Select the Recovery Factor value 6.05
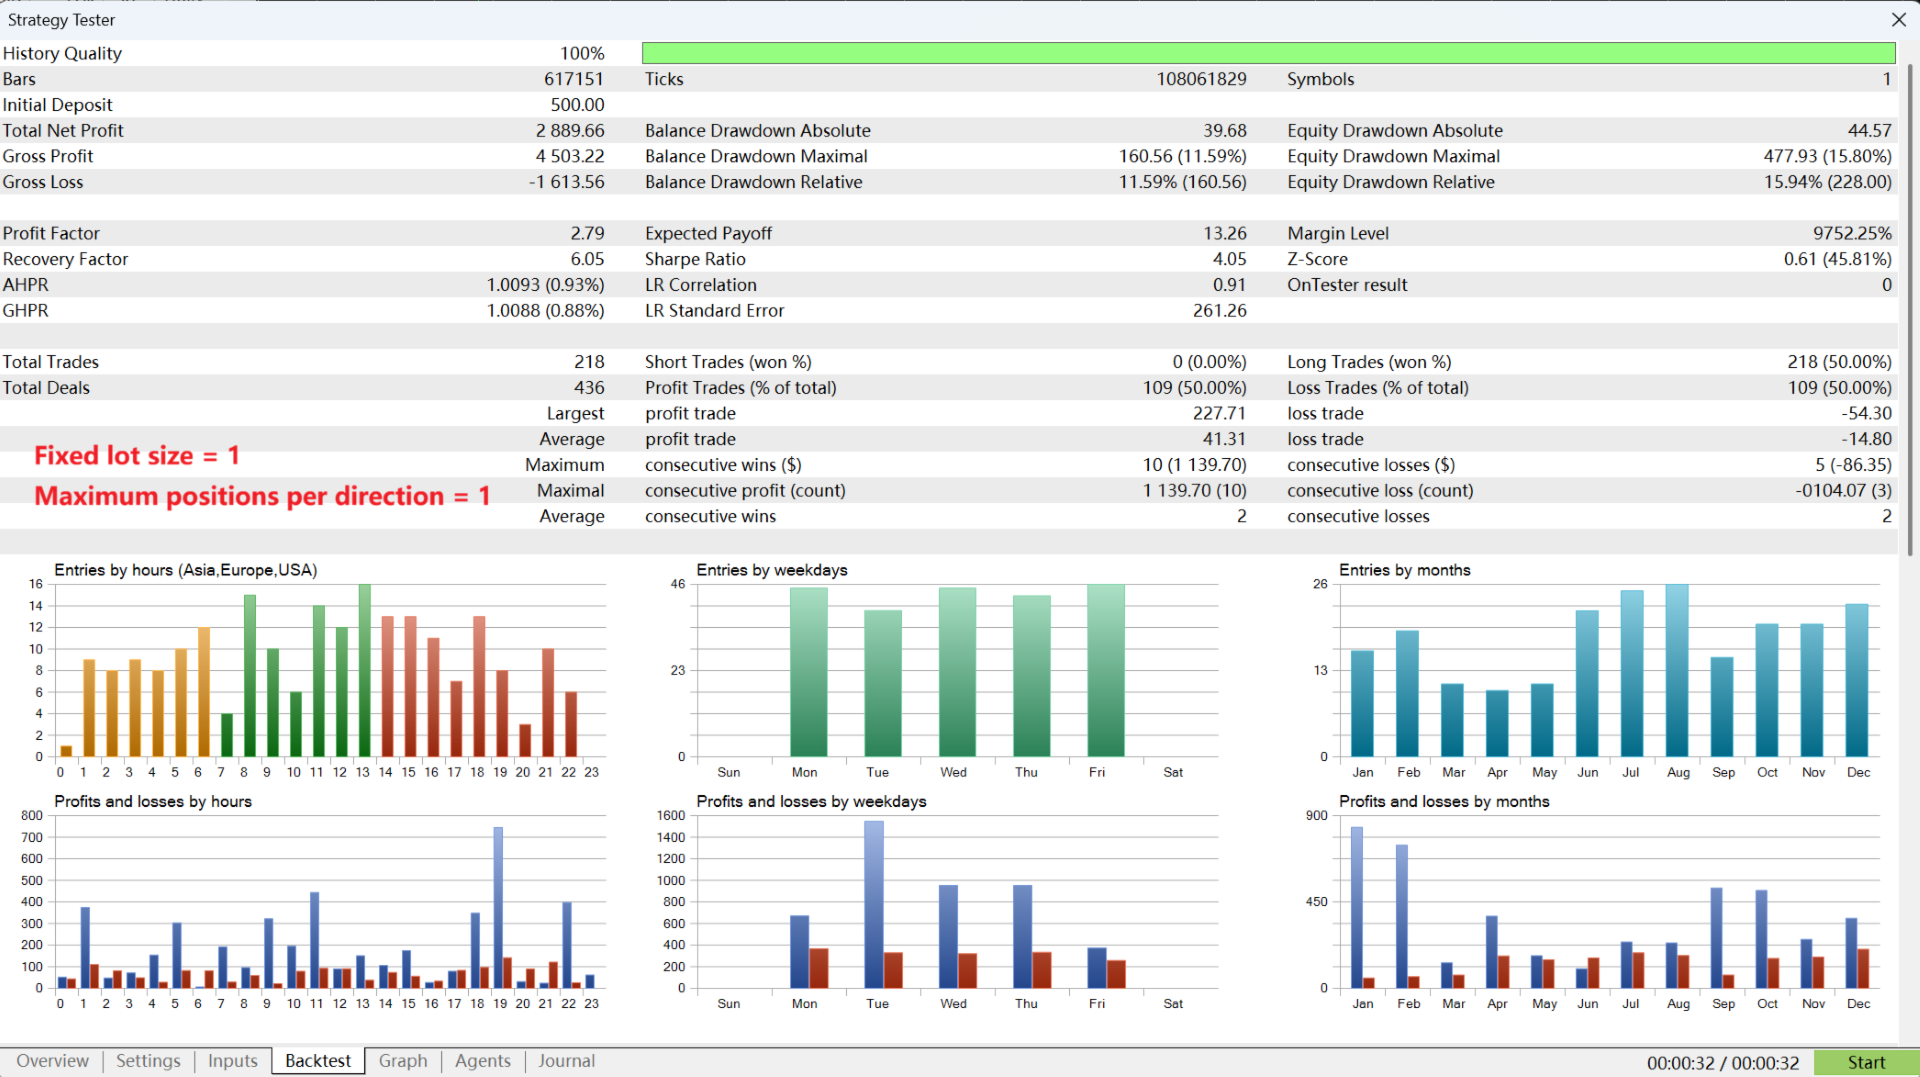Viewport: 1920px width, 1077px height. coord(587,260)
